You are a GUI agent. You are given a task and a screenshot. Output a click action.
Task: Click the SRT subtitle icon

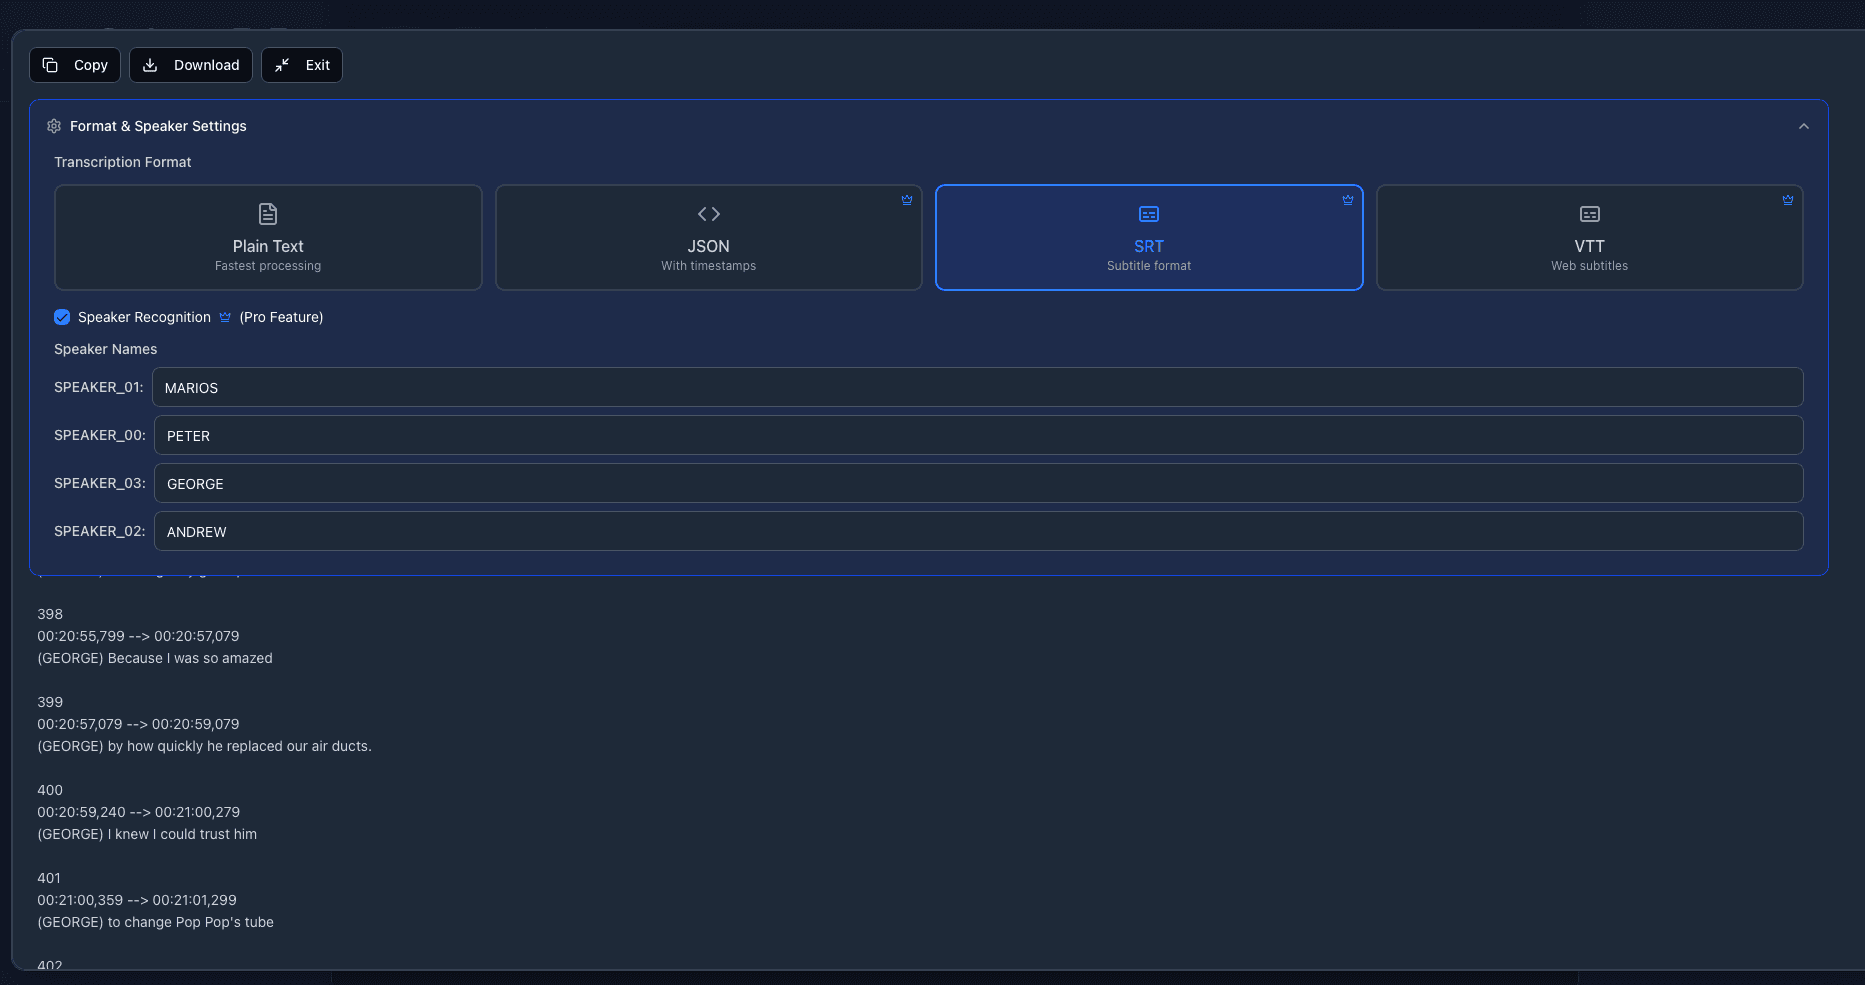point(1148,214)
